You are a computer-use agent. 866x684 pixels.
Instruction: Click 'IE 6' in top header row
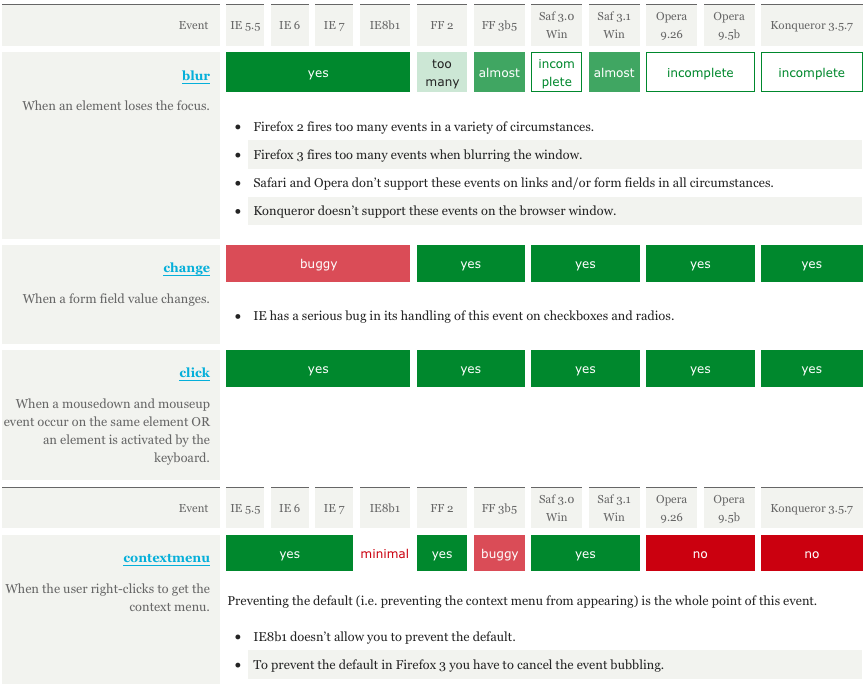289,25
